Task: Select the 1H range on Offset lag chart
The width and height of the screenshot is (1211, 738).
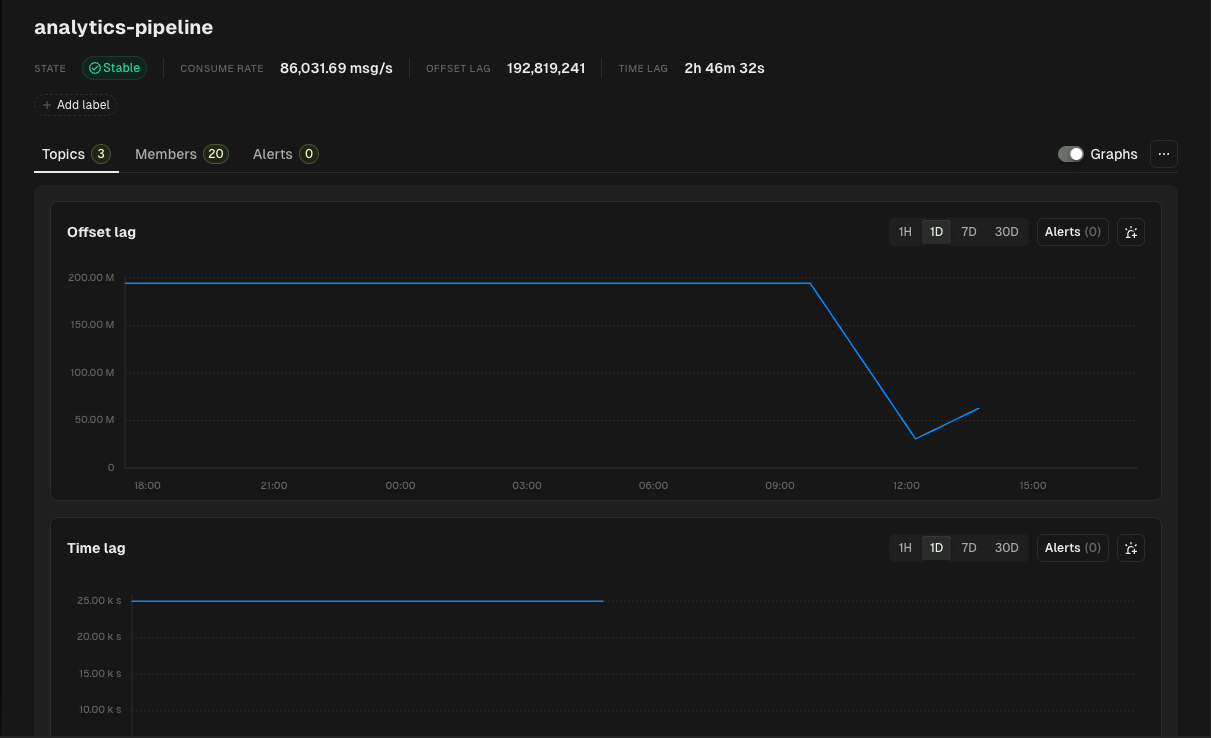Action: tap(905, 231)
